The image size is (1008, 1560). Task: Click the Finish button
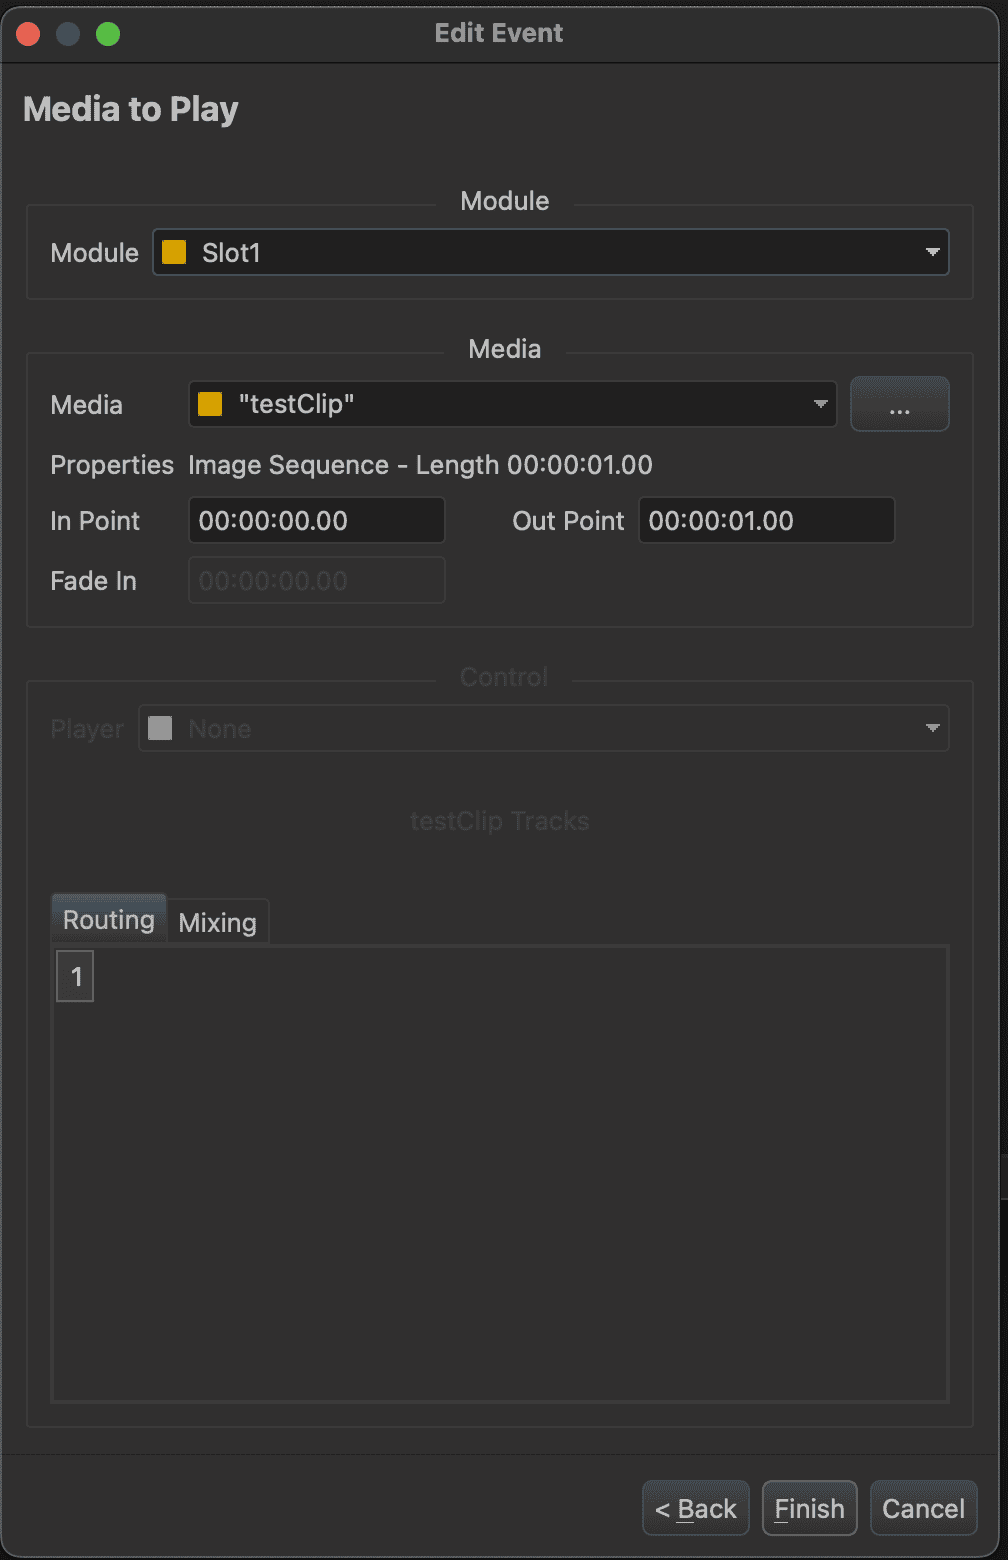809,1508
